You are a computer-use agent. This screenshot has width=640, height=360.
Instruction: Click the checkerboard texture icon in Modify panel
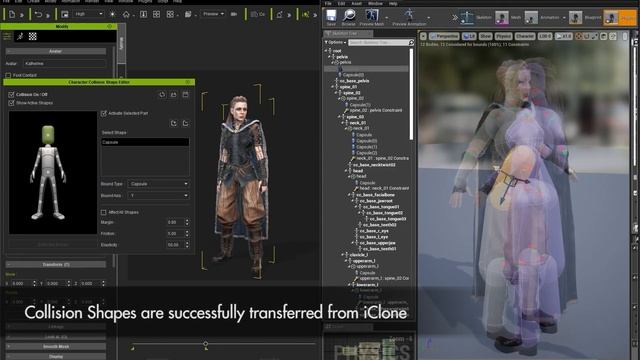[x=33, y=36]
